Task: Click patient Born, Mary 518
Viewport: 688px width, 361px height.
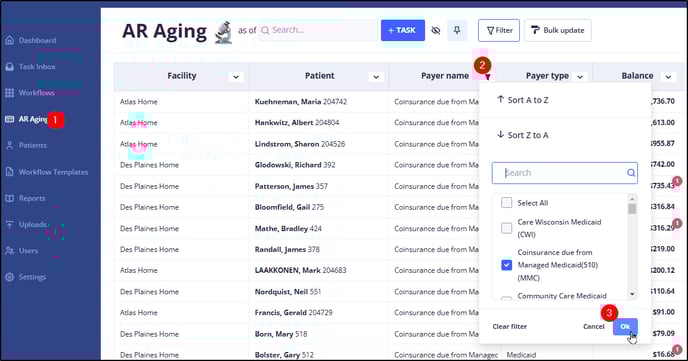Action: pyautogui.click(x=281, y=334)
